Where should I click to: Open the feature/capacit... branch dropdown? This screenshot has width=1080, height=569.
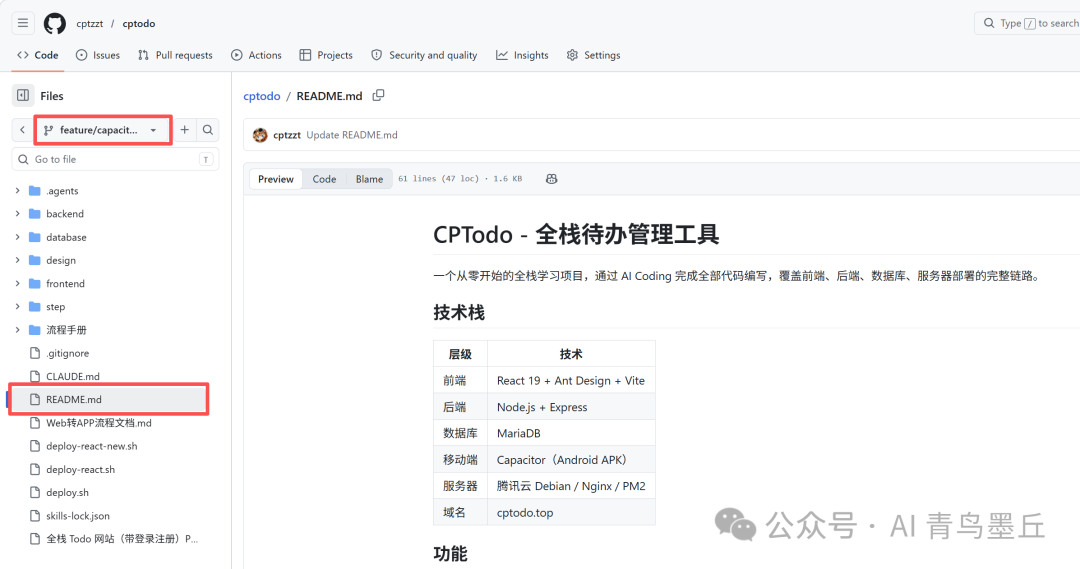tap(103, 130)
